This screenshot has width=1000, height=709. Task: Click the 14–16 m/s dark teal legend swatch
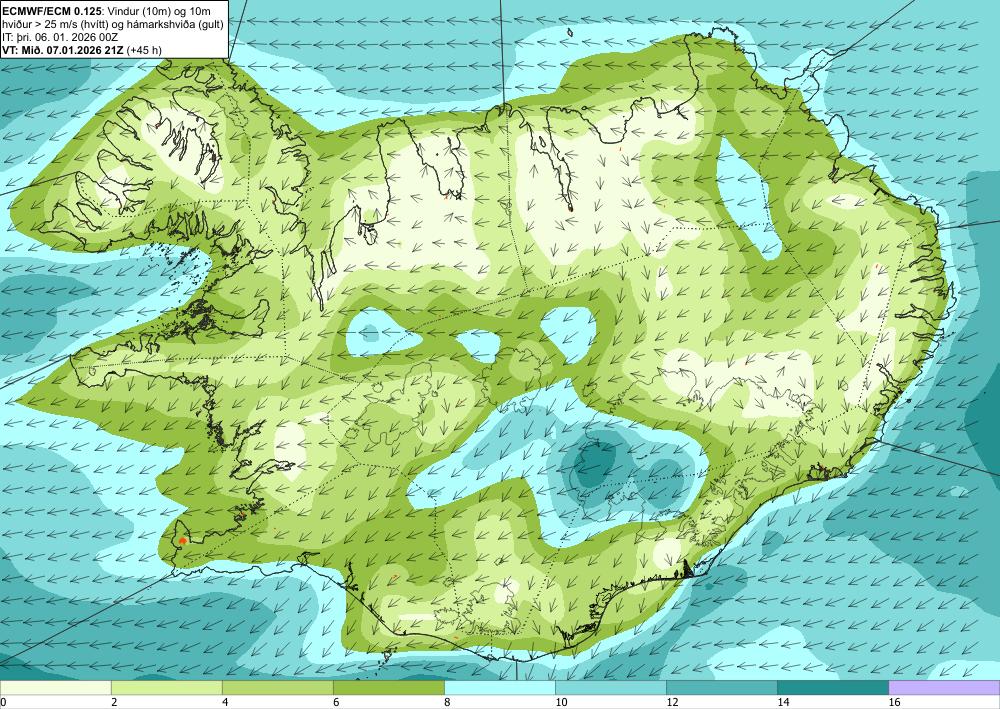click(x=832, y=687)
